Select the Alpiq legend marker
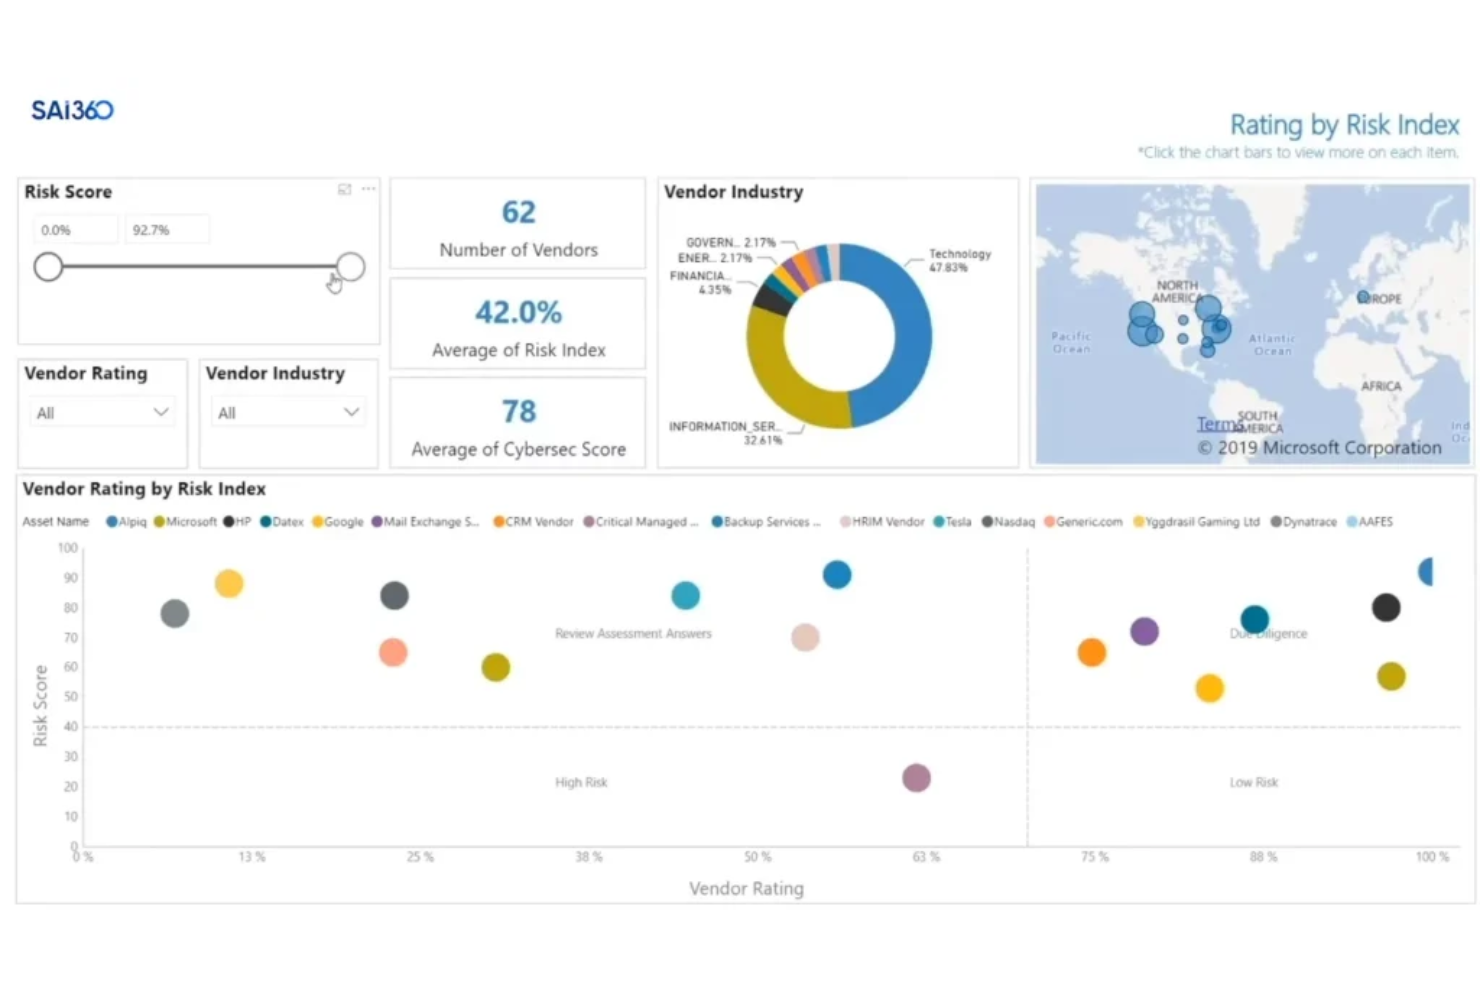The image size is (1480, 987). pos(113,521)
